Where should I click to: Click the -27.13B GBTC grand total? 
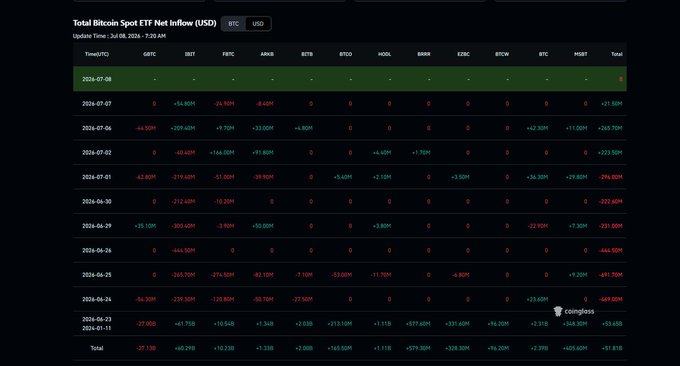pos(146,348)
